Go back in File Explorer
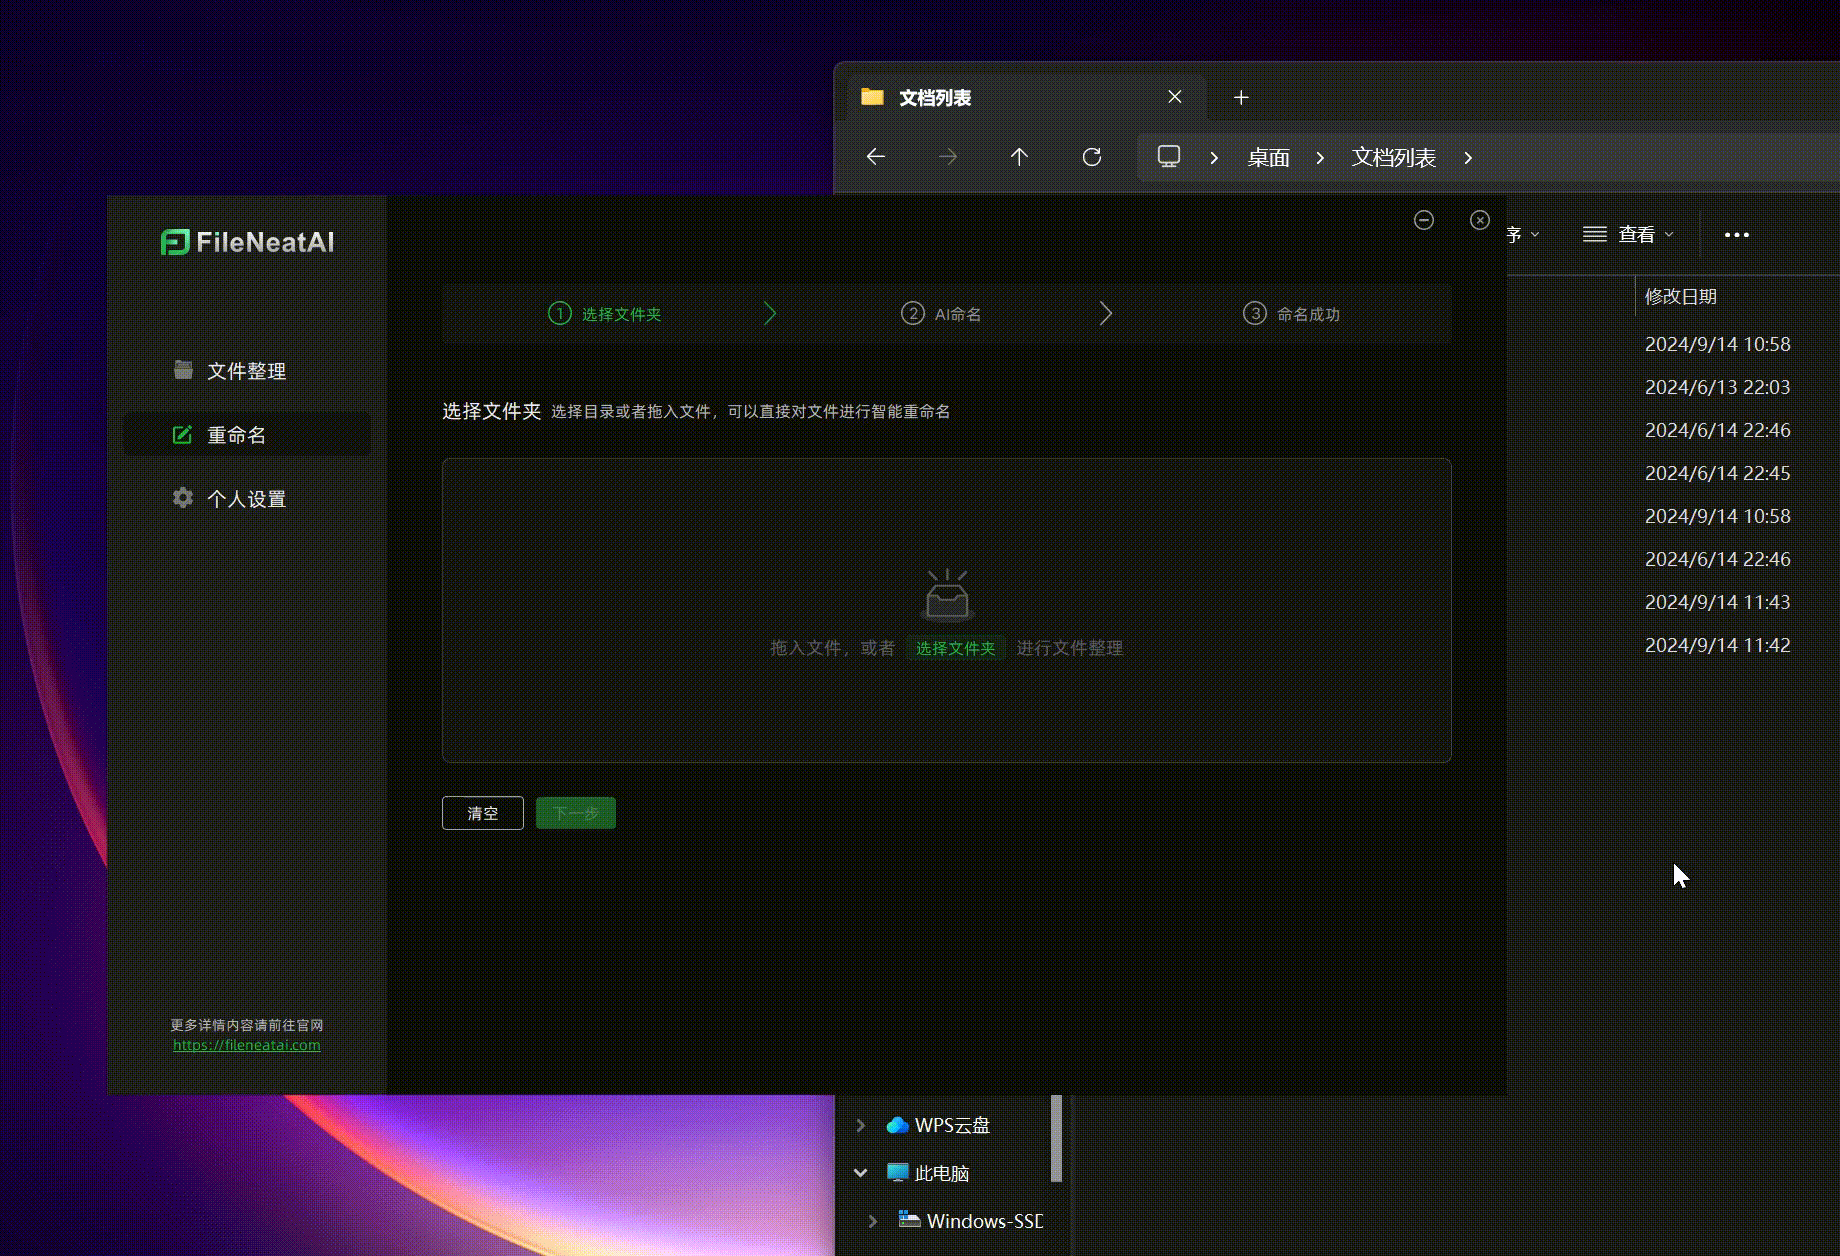The width and height of the screenshot is (1840, 1256). 876,157
